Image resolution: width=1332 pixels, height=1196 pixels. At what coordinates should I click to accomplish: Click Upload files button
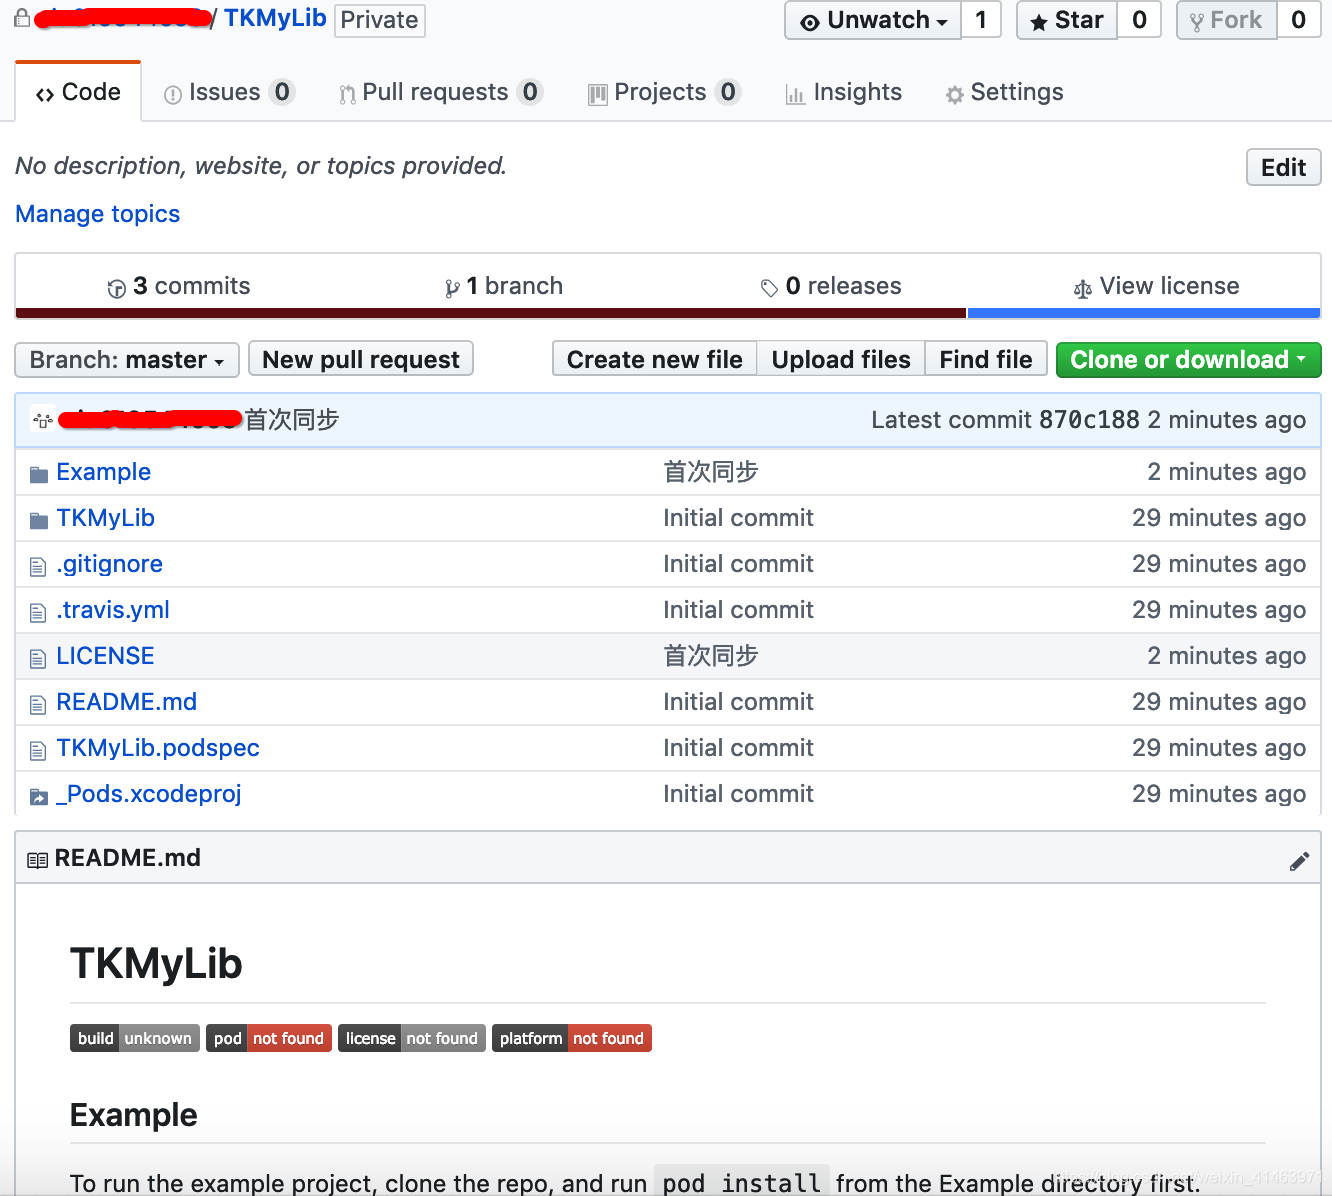(x=841, y=360)
